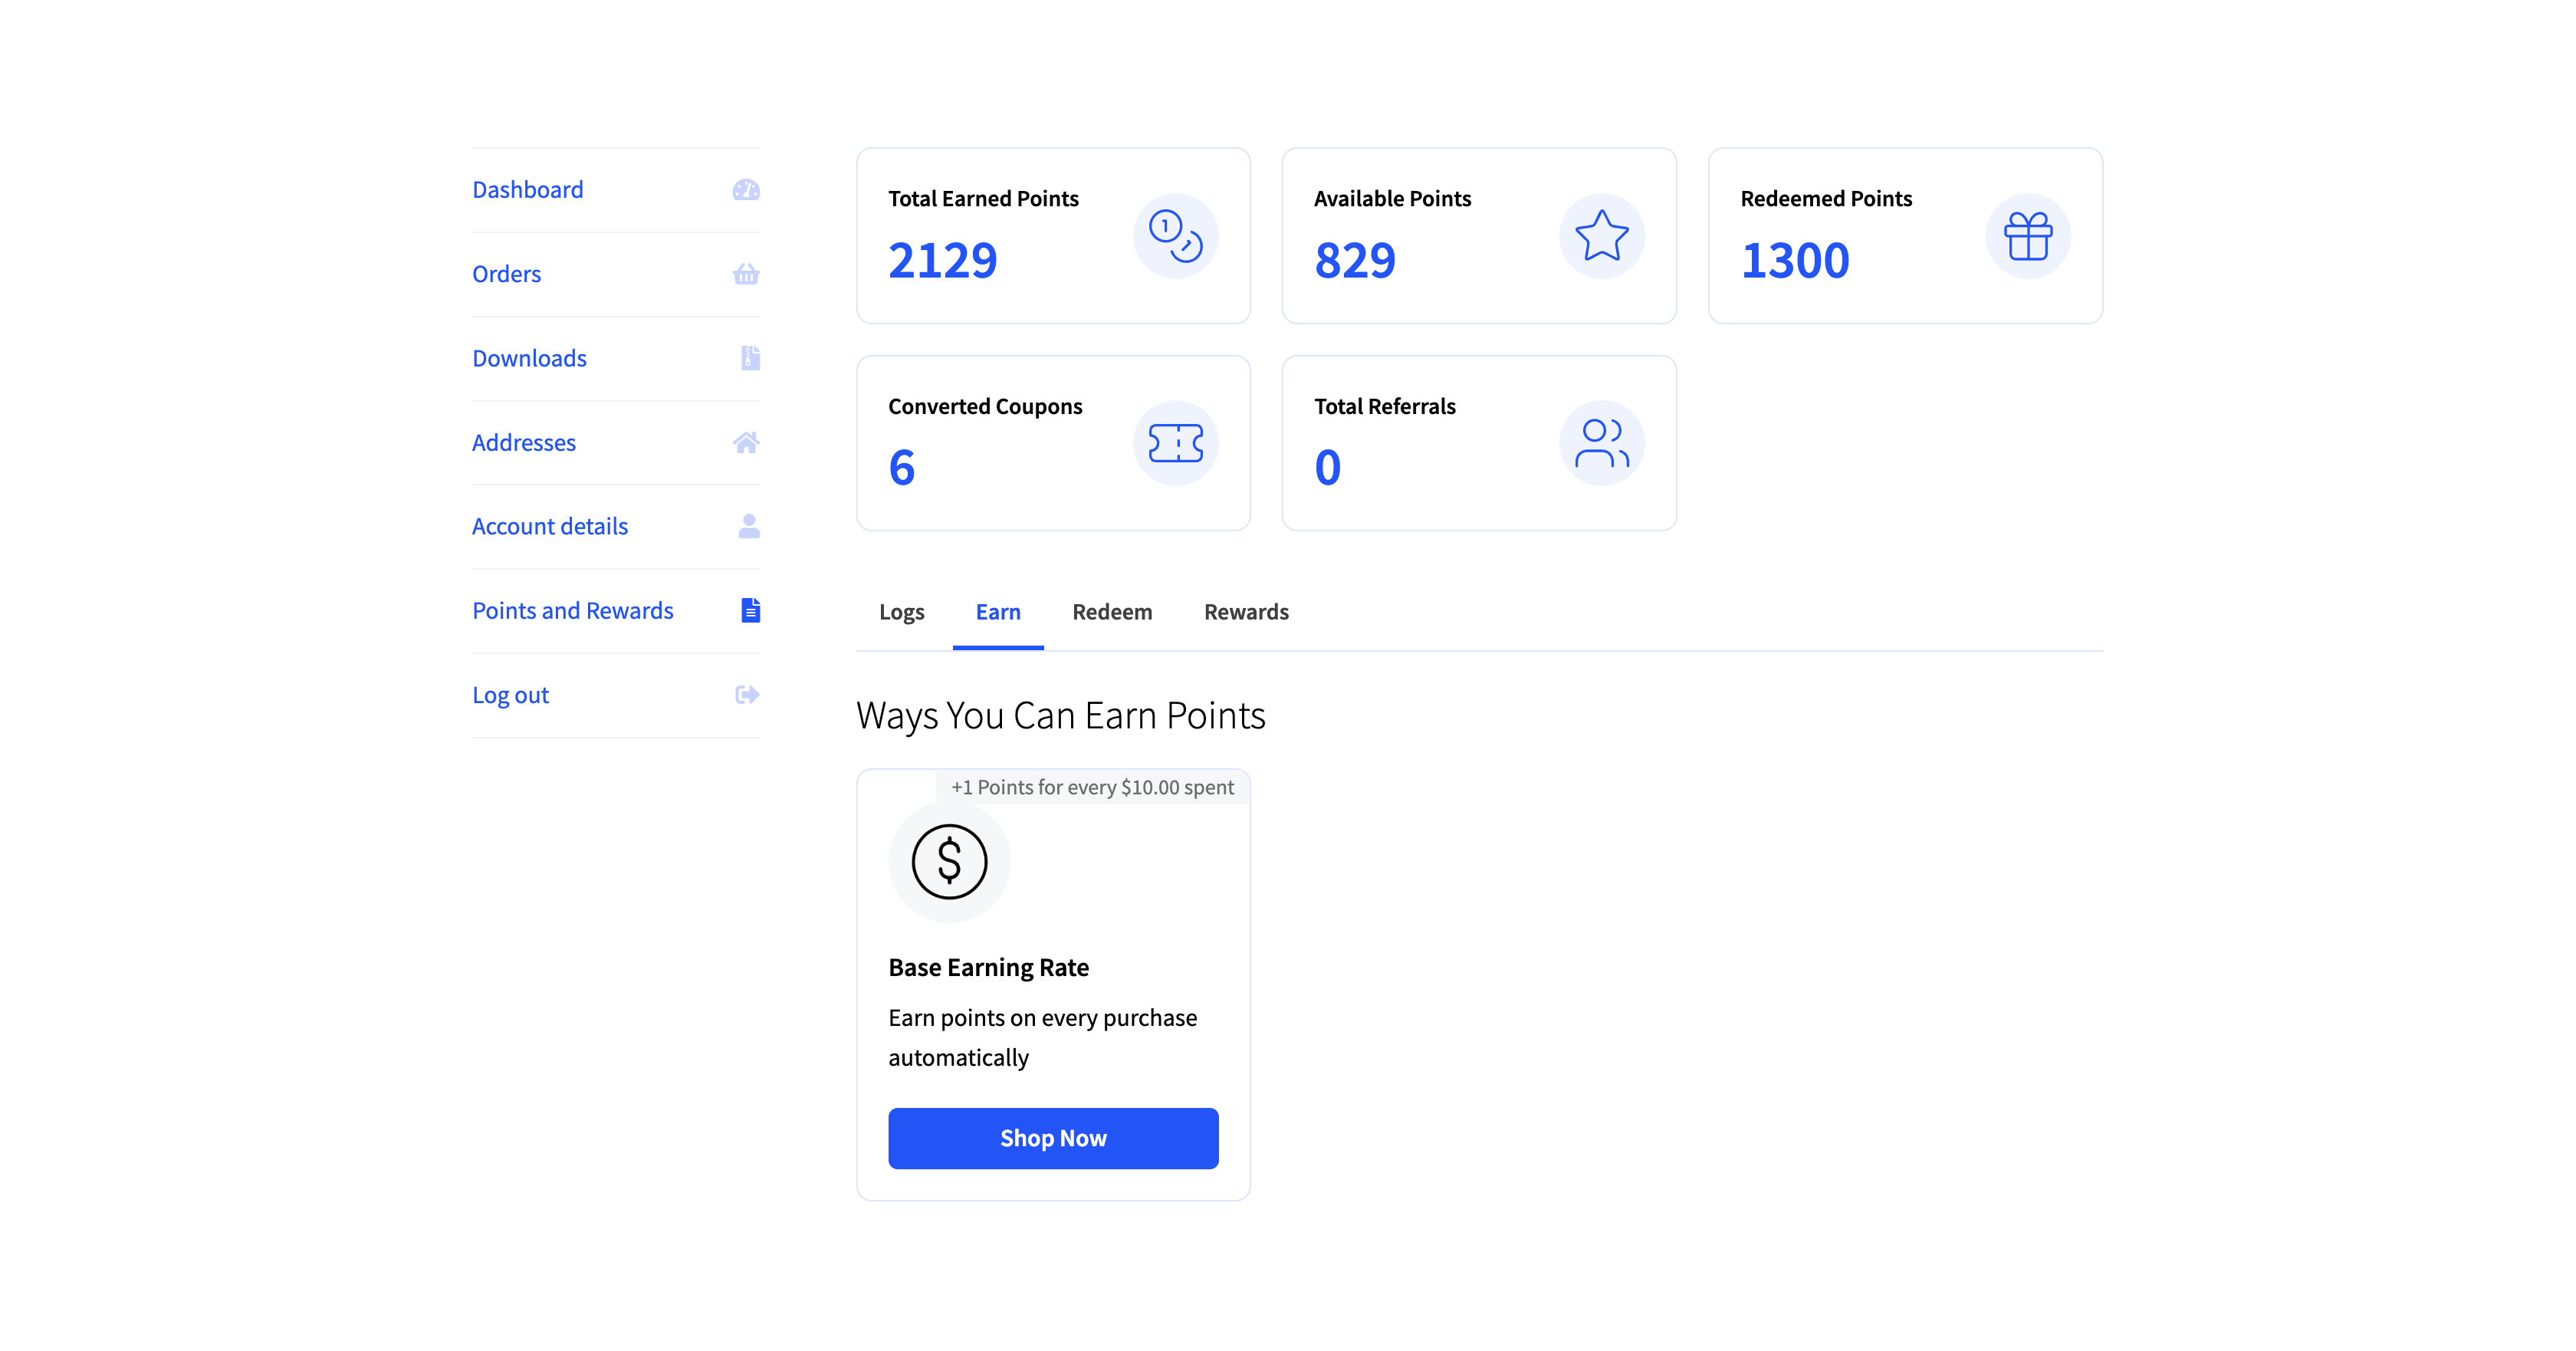Screen dimensions: 2576x1351
Task: Click the Total Referrals people icon
Action: click(1601, 443)
